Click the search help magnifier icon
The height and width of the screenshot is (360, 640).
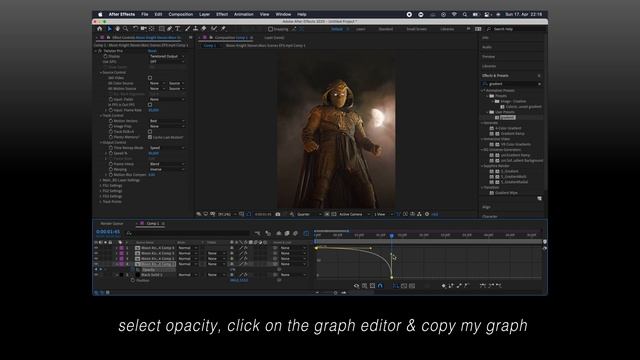click(x=489, y=29)
